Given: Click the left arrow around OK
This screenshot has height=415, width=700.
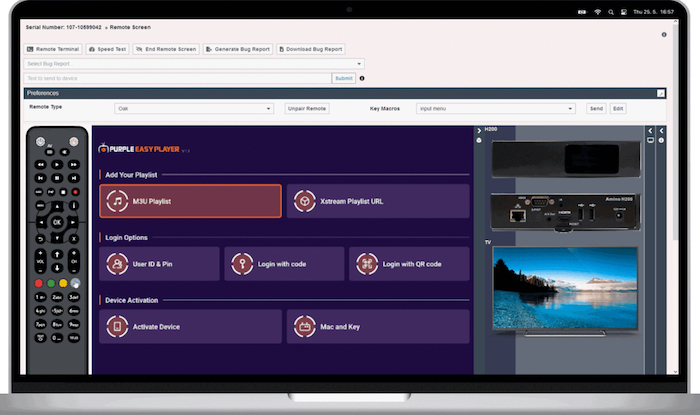Looking at the screenshot, I should coord(41,222).
